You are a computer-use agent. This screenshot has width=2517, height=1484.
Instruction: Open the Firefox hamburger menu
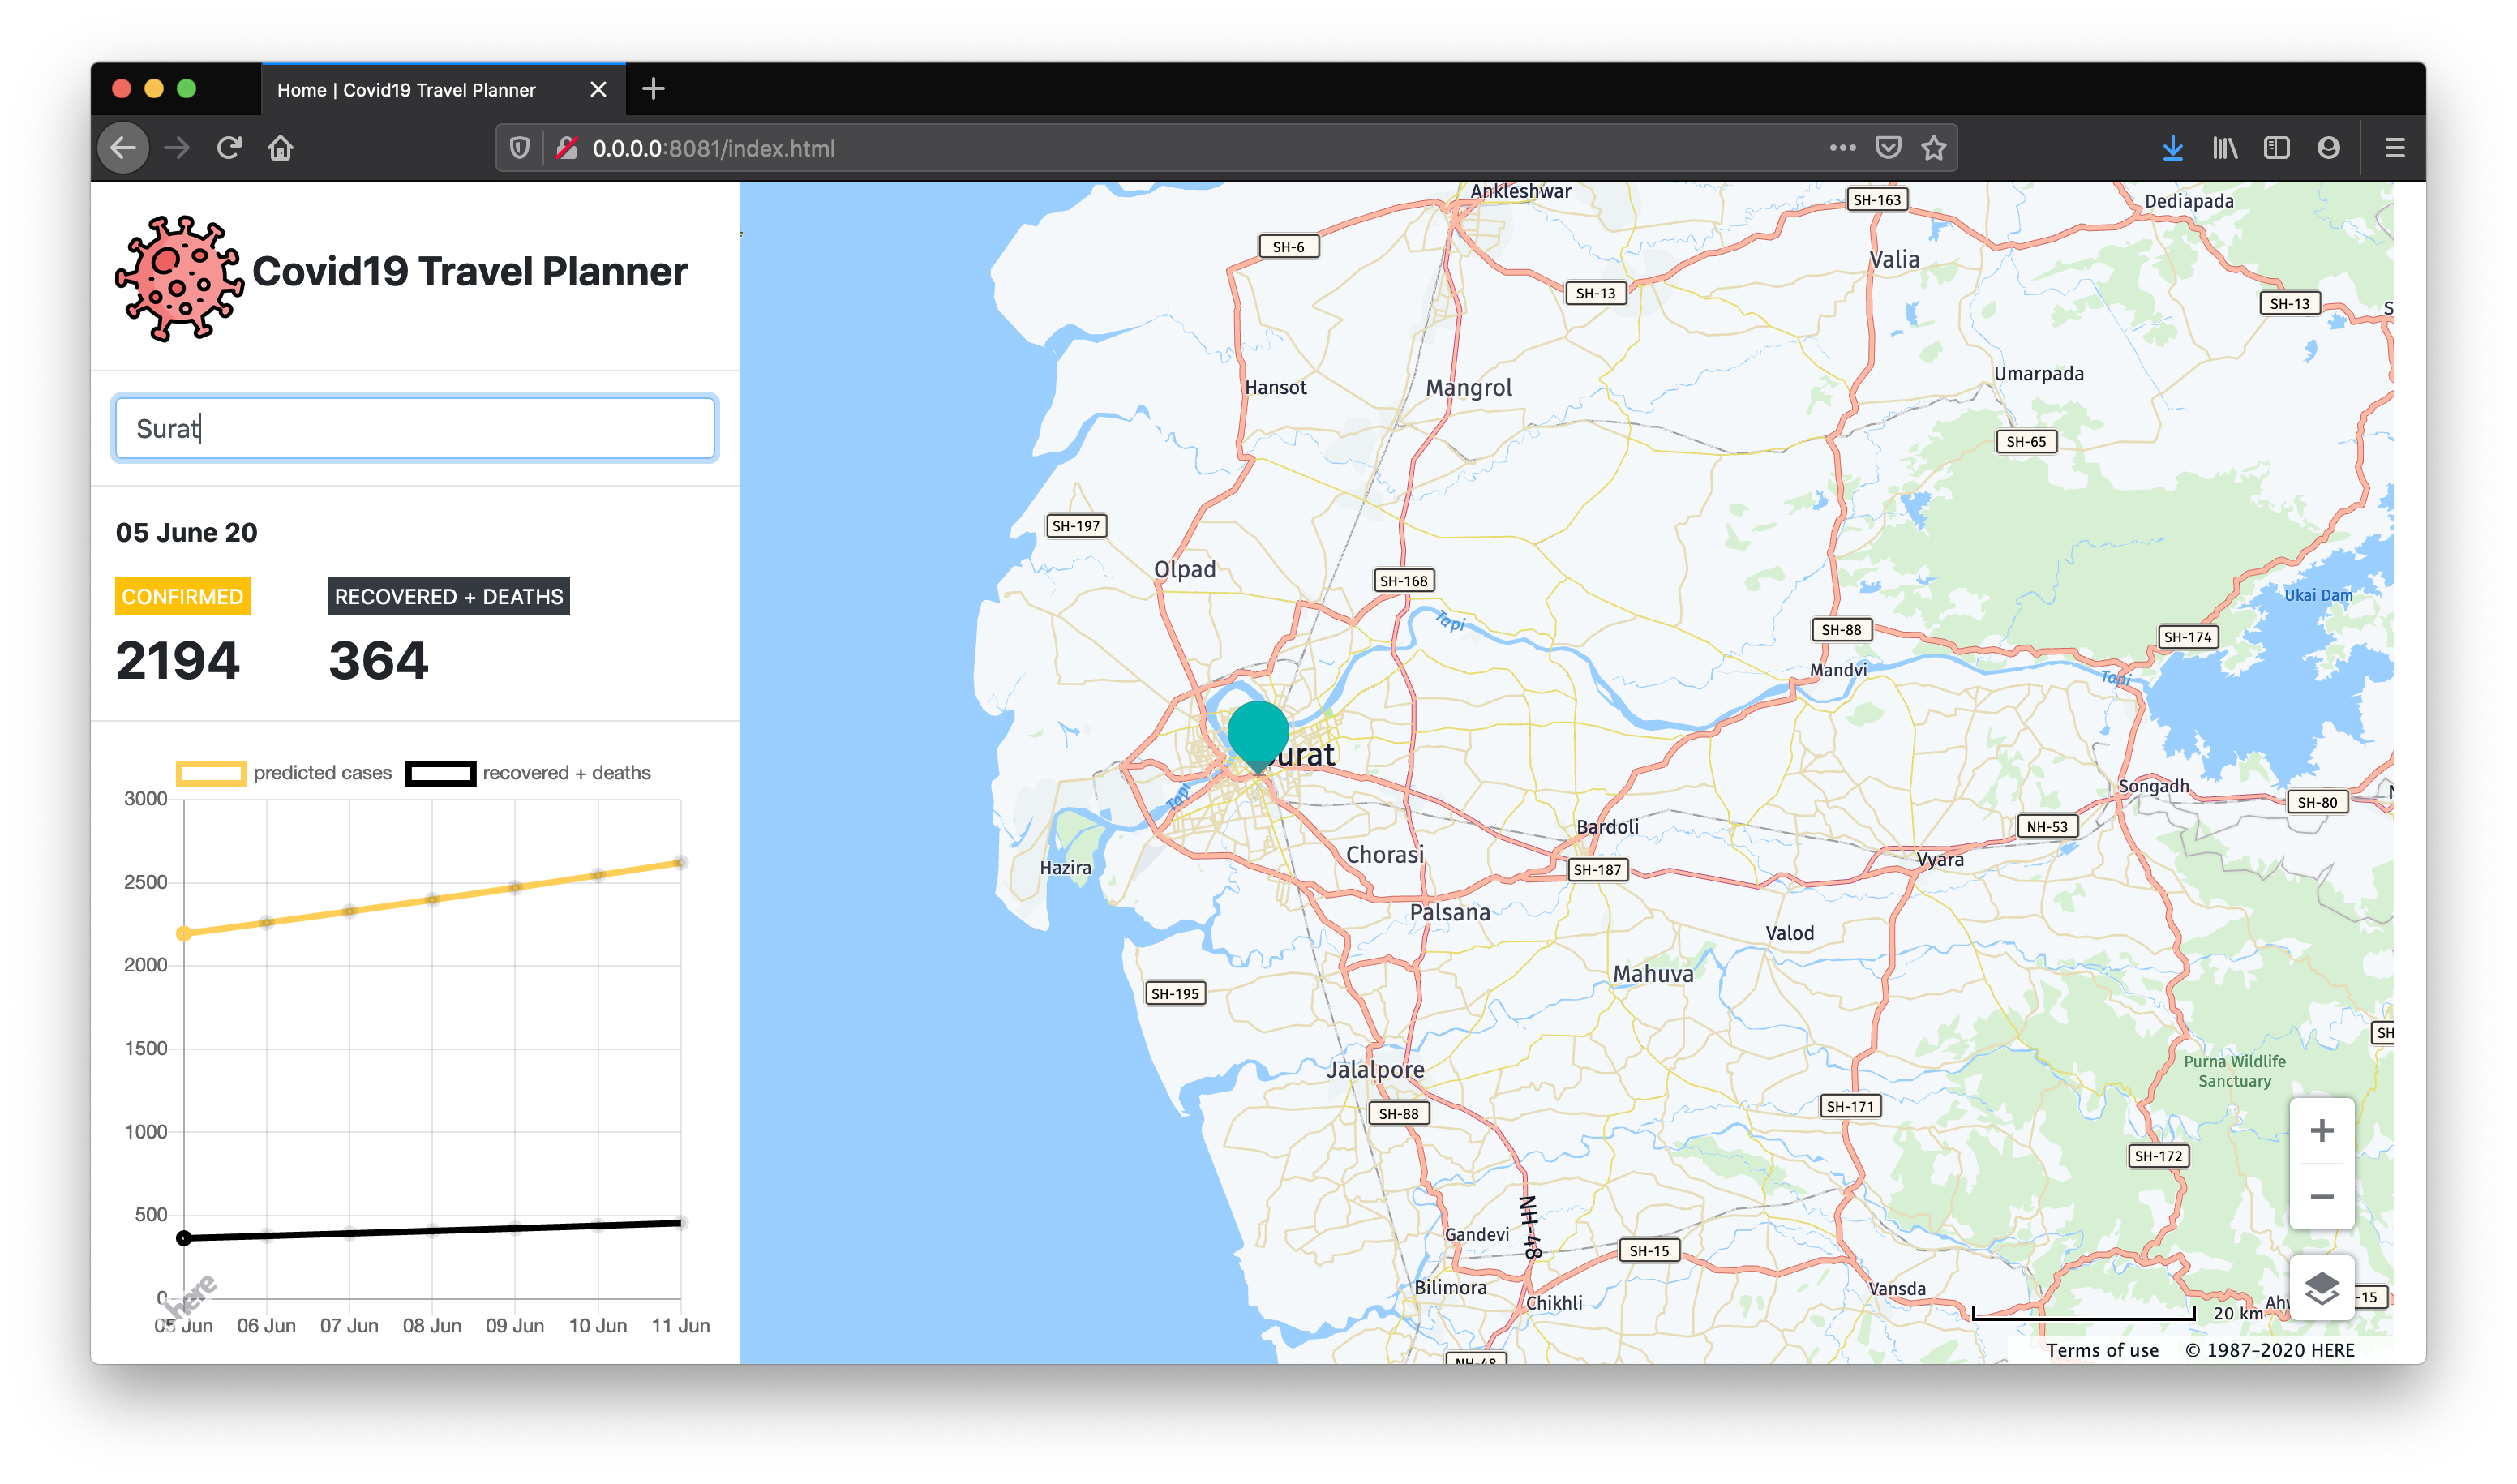click(2394, 148)
